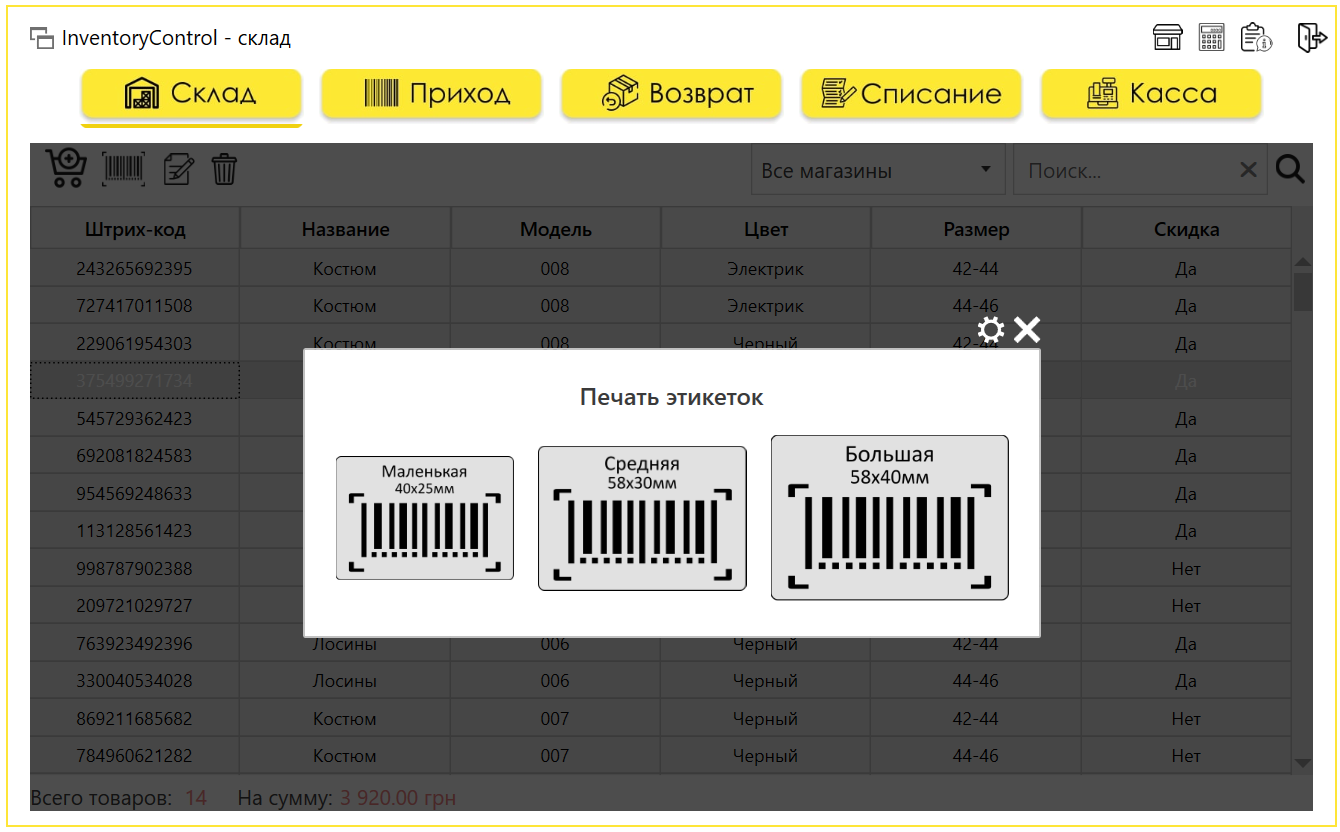Select barcode 763923492396
Screen dimensions: 1340x832
tap(135, 644)
